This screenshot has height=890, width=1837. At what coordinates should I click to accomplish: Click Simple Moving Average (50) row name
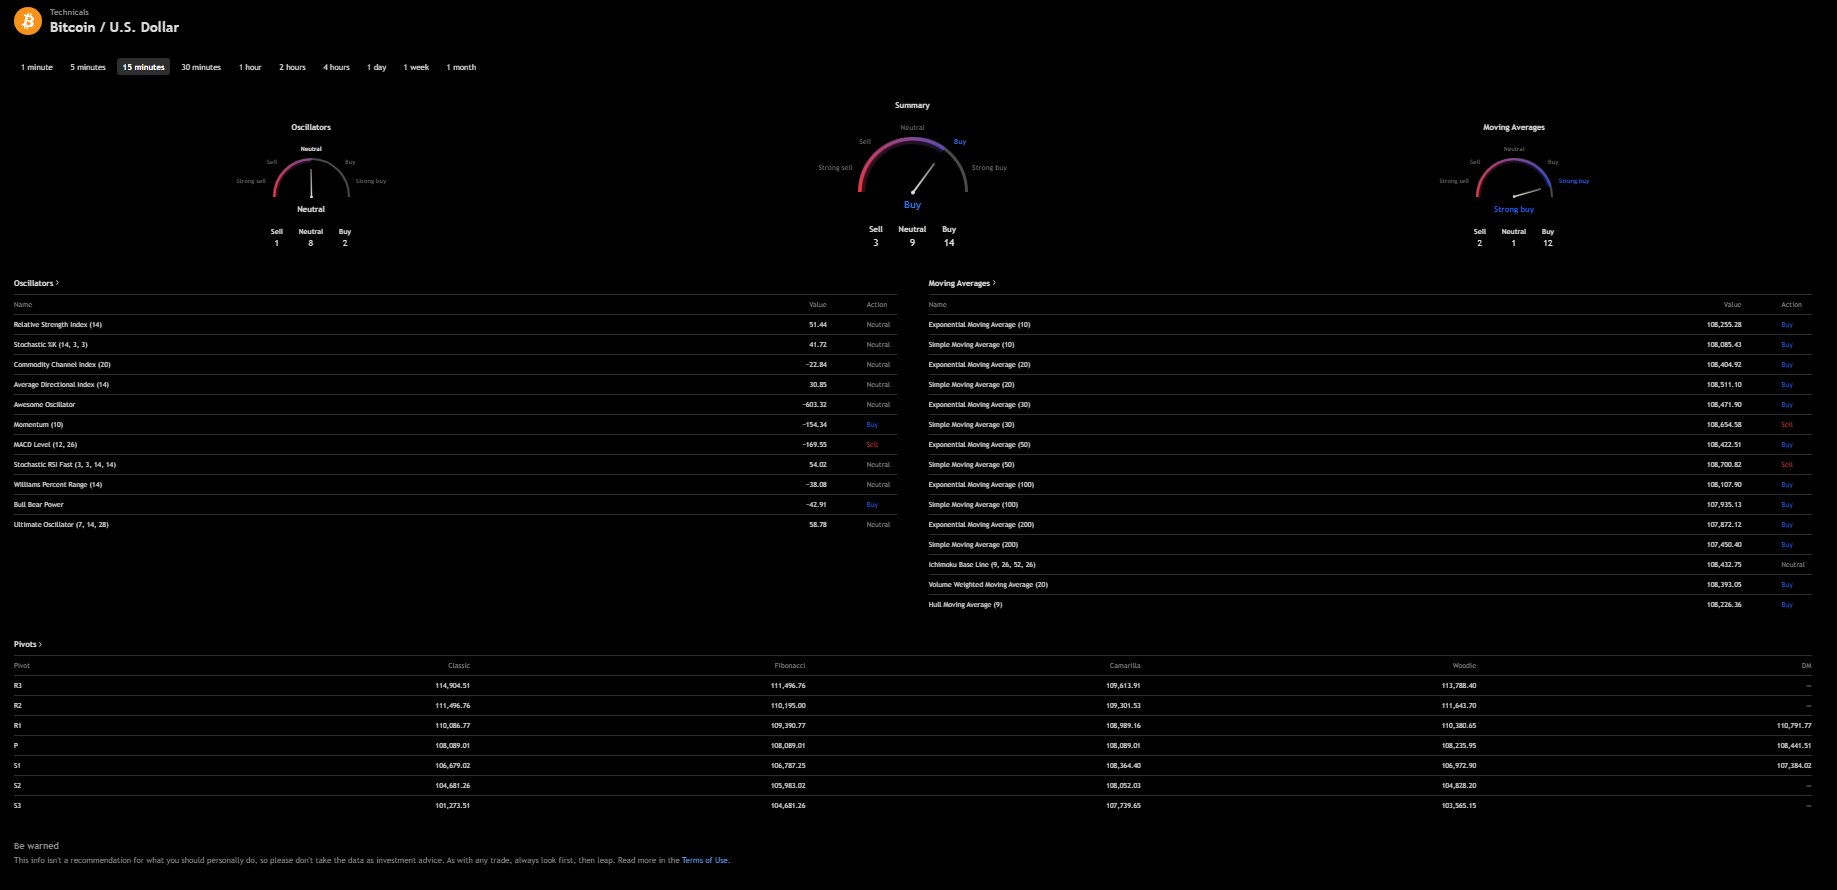pos(971,465)
